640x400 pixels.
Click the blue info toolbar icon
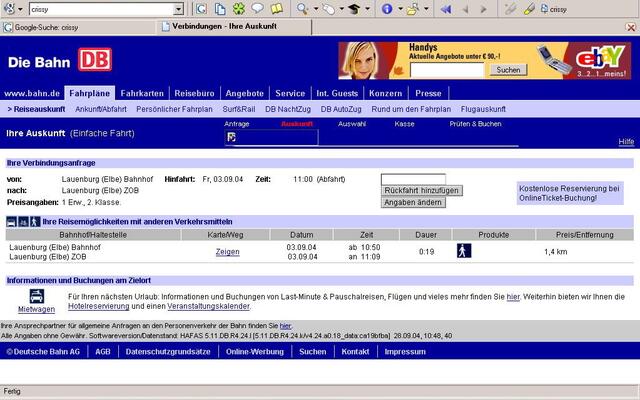pos(387,9)
